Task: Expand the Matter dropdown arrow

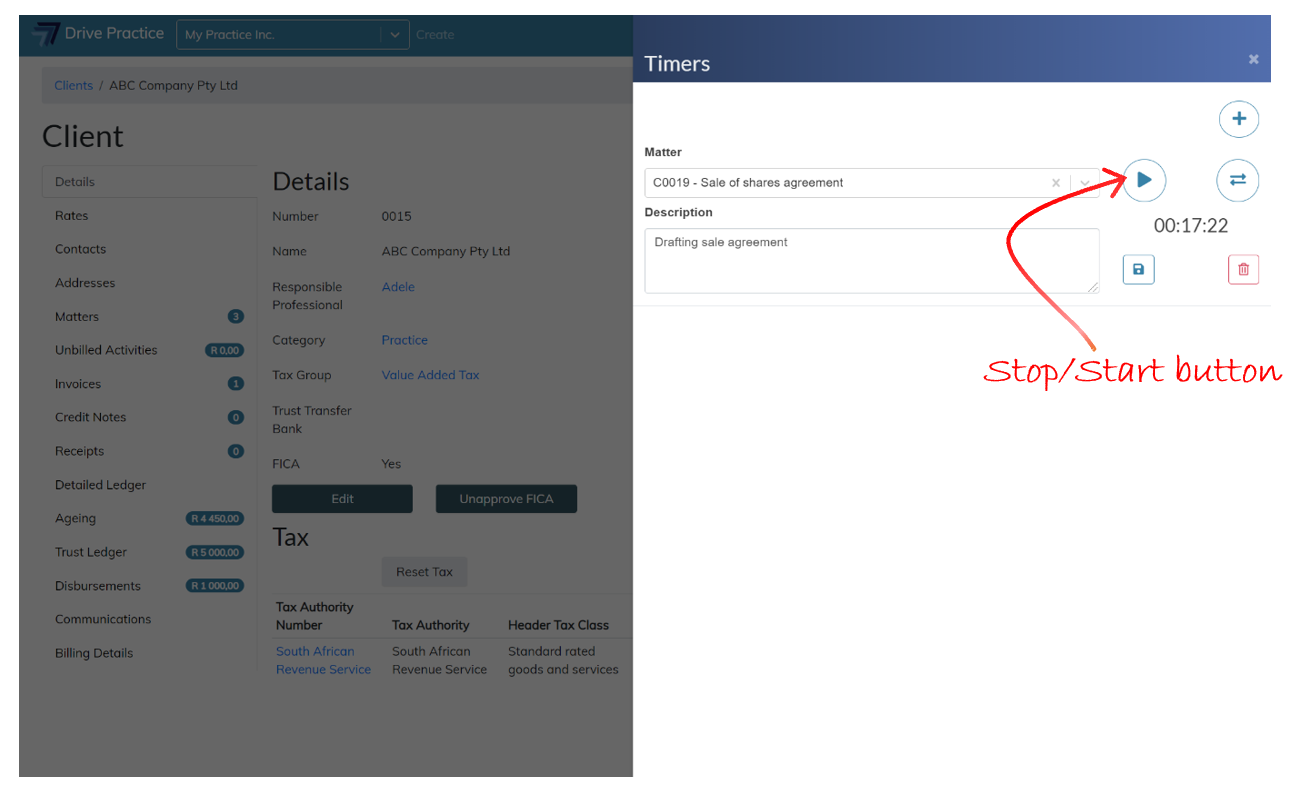Action: [1085, 183]
